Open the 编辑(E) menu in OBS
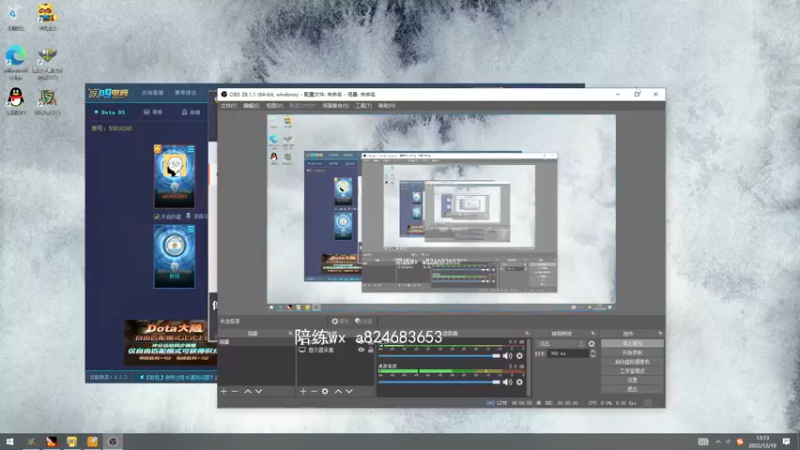This screenshot has width=800, height=450. click(x=251, y=106)
